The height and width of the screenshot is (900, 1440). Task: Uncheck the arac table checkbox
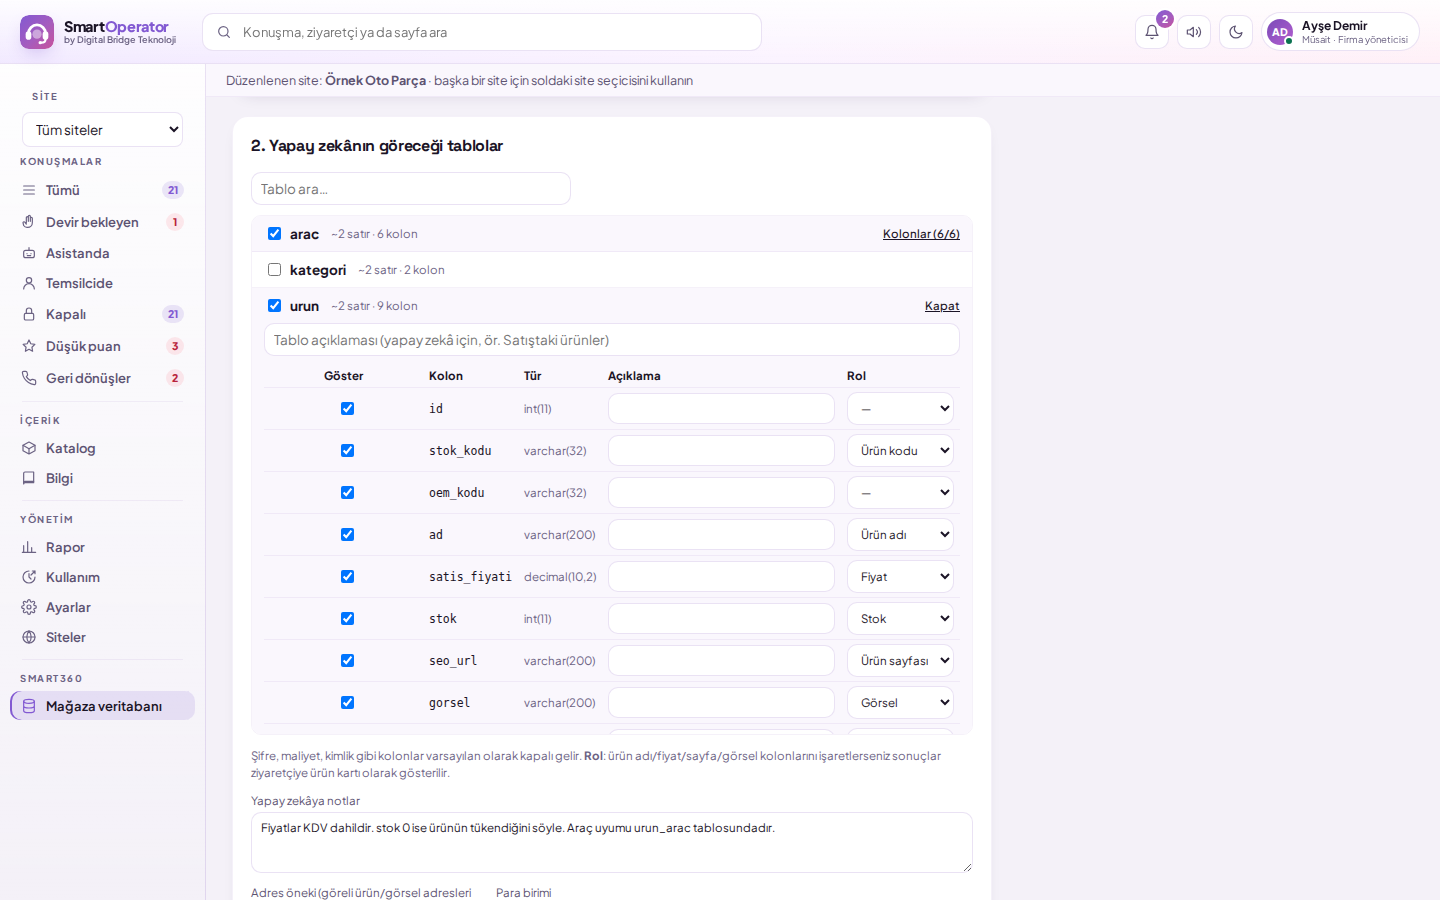[274, 233]
